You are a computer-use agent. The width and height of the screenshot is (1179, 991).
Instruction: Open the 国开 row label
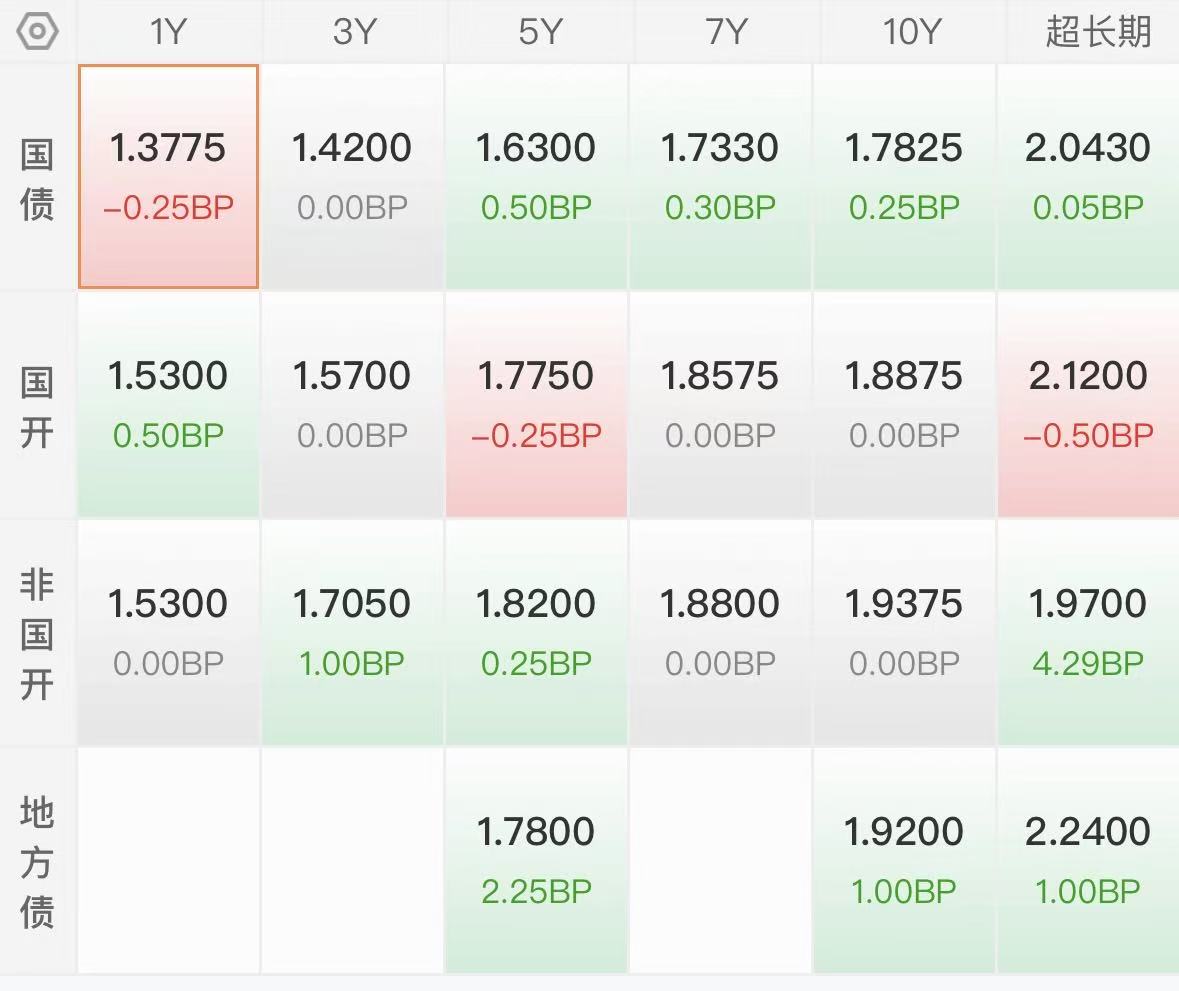coord(37,407)
